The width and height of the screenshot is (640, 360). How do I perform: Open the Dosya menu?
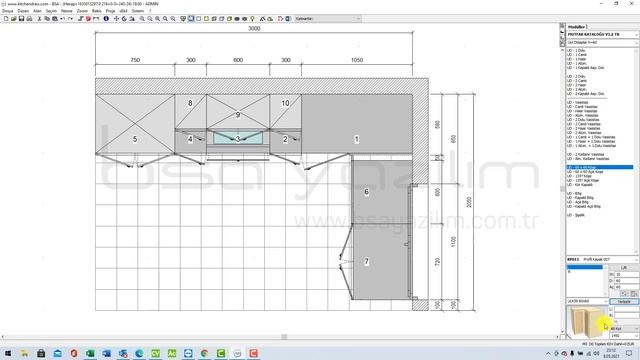click(8, 11)
